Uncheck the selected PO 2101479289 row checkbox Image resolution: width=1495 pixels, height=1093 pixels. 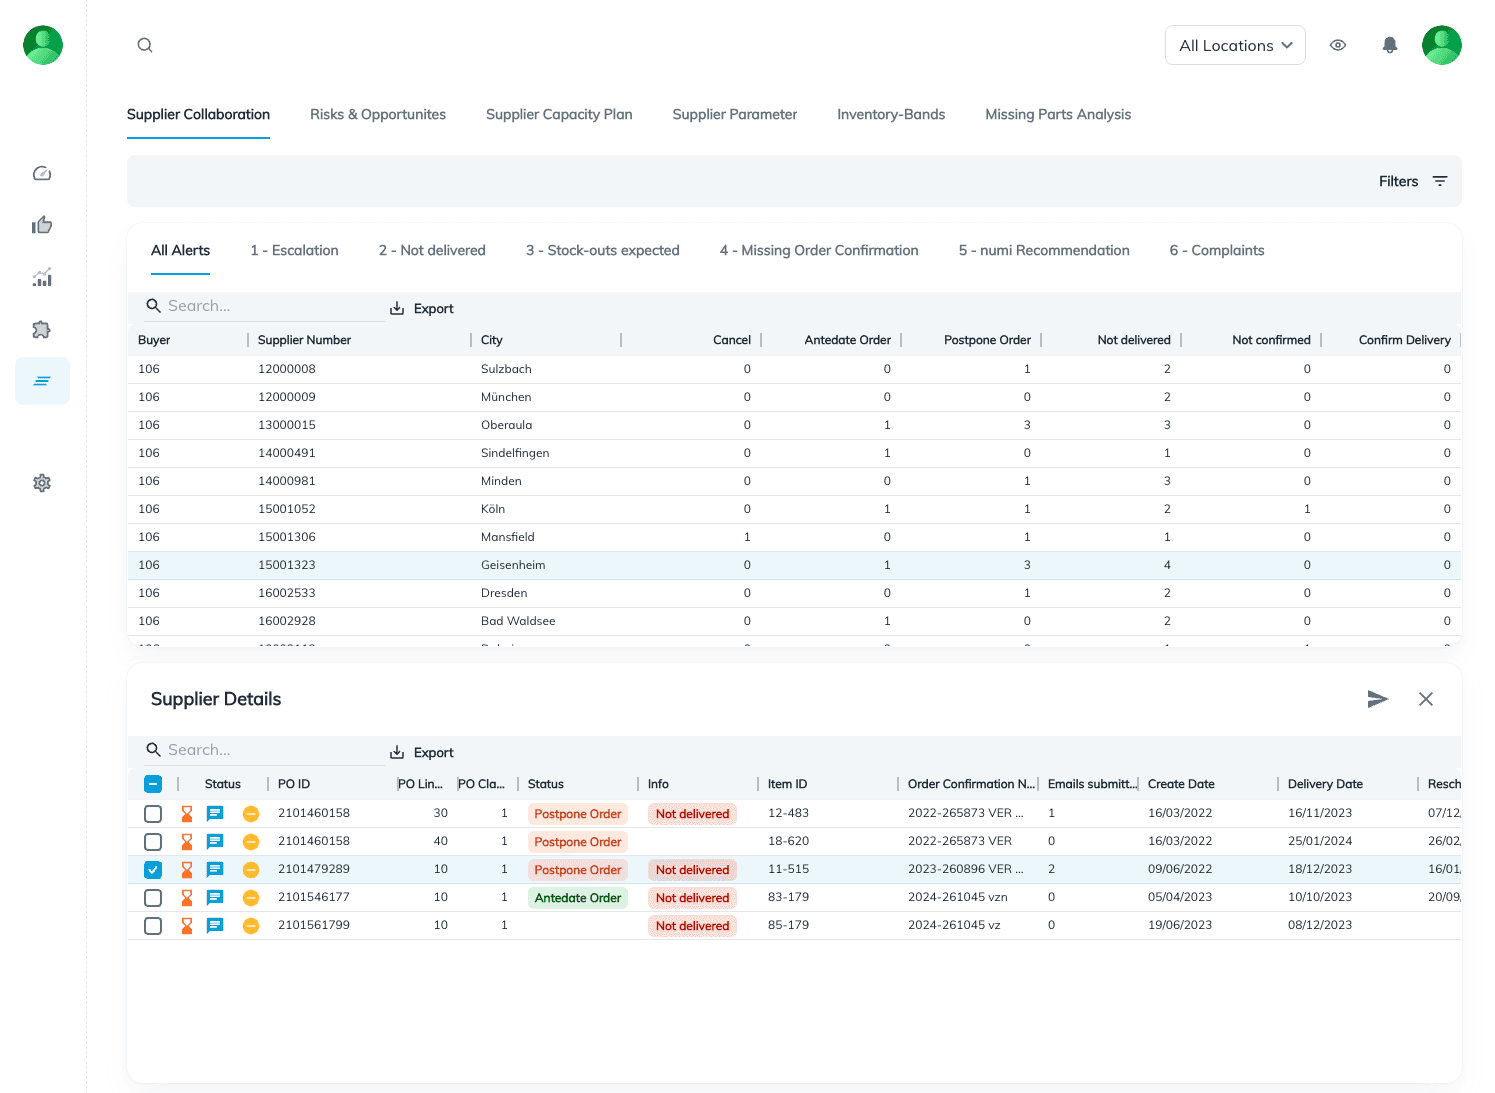[x=153, y=870]
